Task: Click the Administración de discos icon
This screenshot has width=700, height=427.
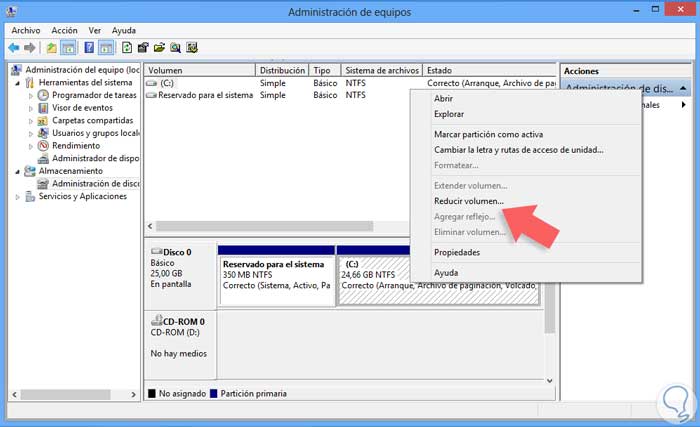Action: point(43,184)
